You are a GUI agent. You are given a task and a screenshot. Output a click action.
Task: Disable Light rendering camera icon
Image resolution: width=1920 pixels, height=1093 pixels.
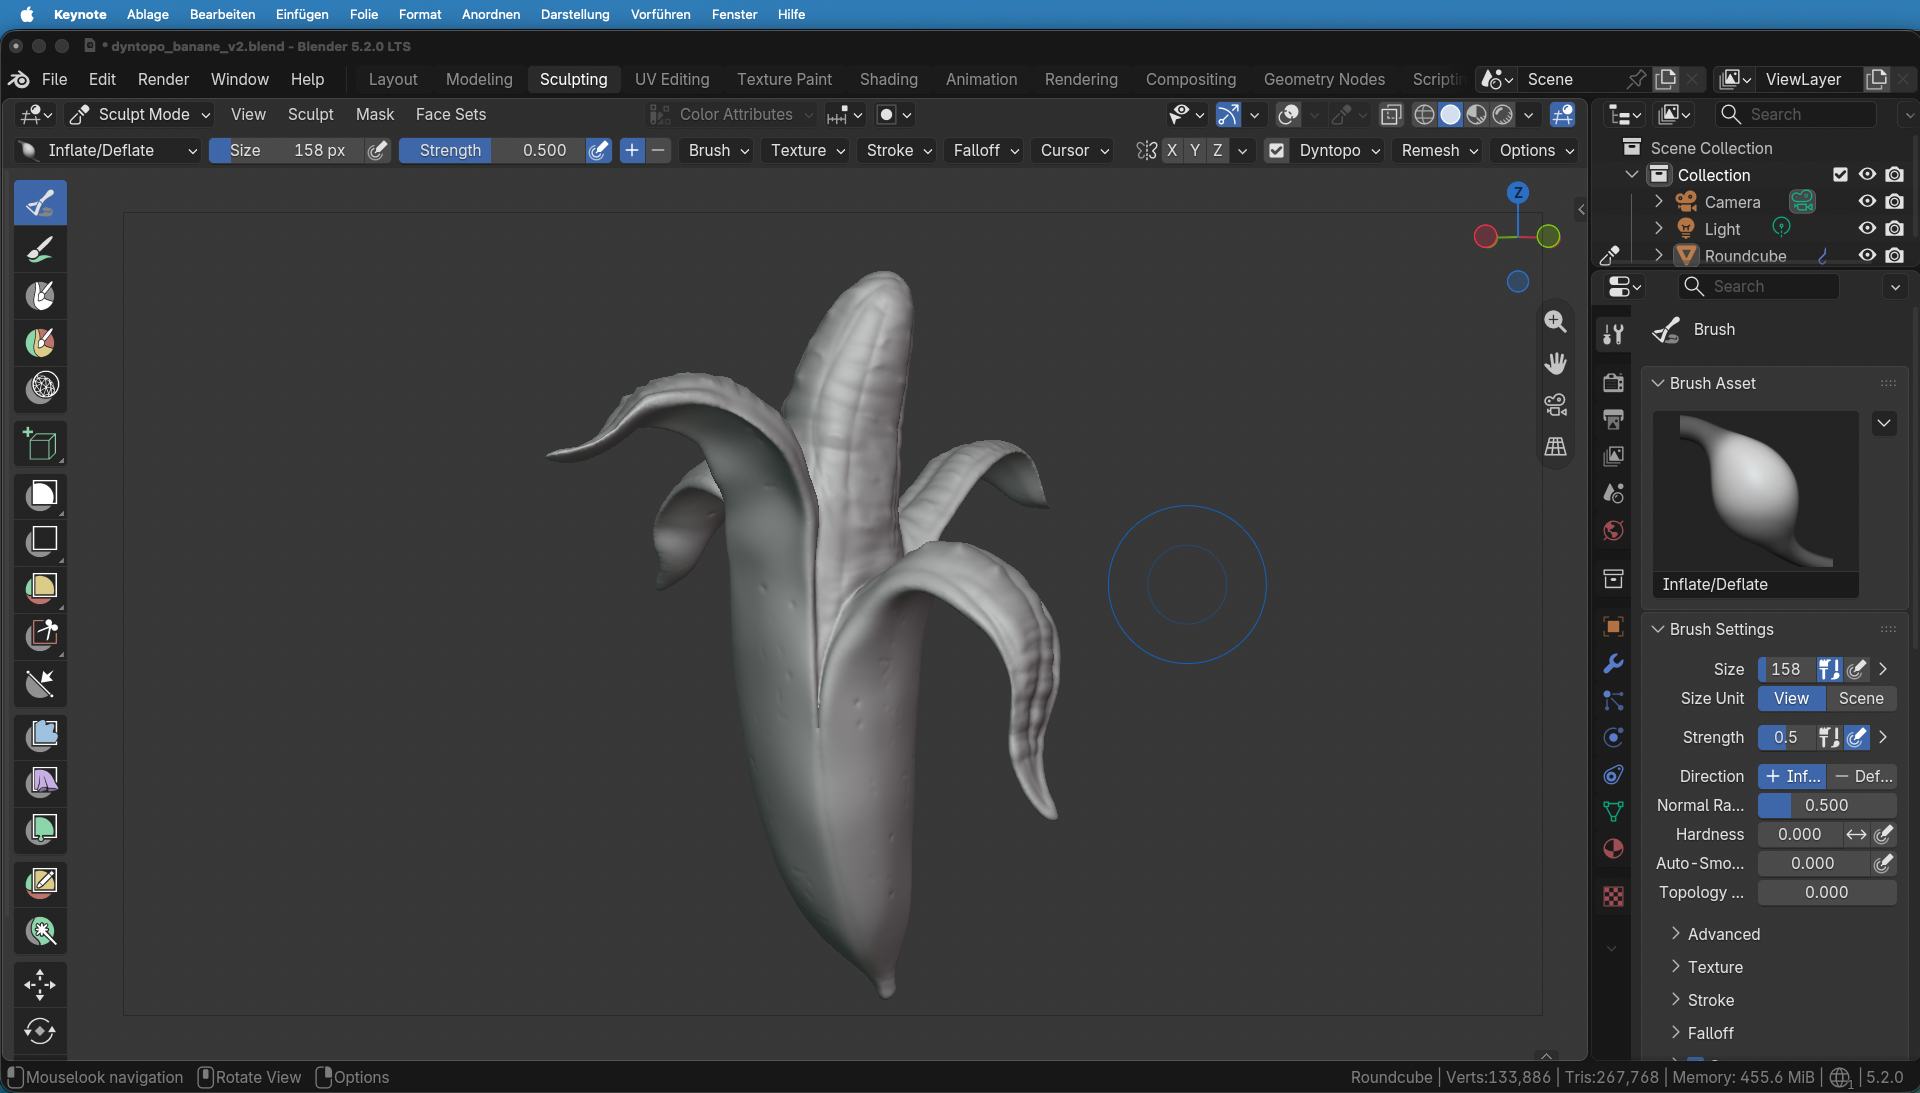(1894, 228)
